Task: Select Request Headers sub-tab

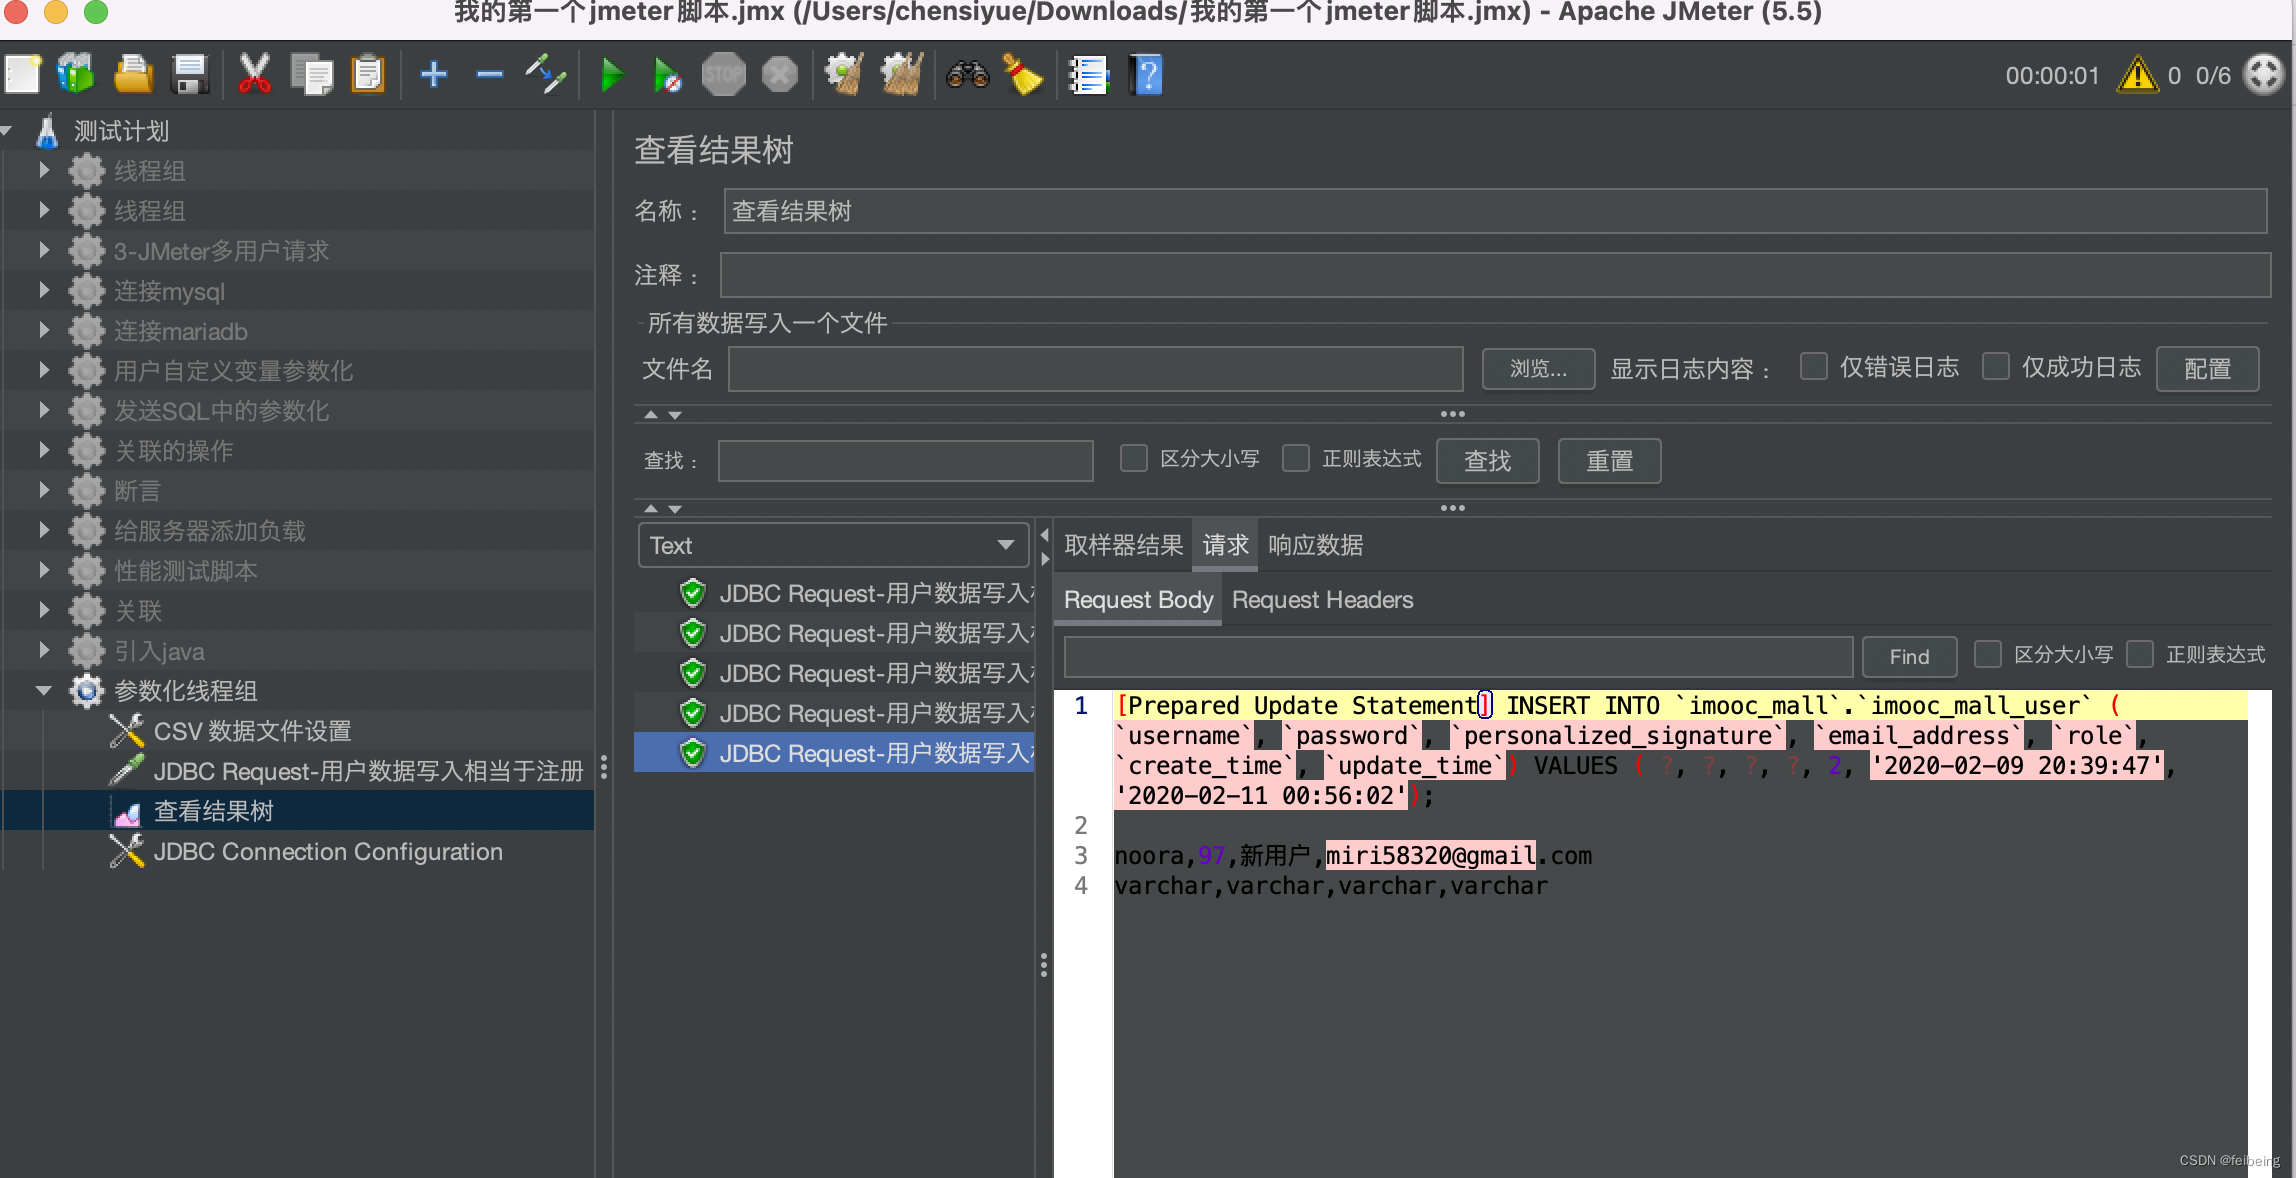Action: (1322, 600)
